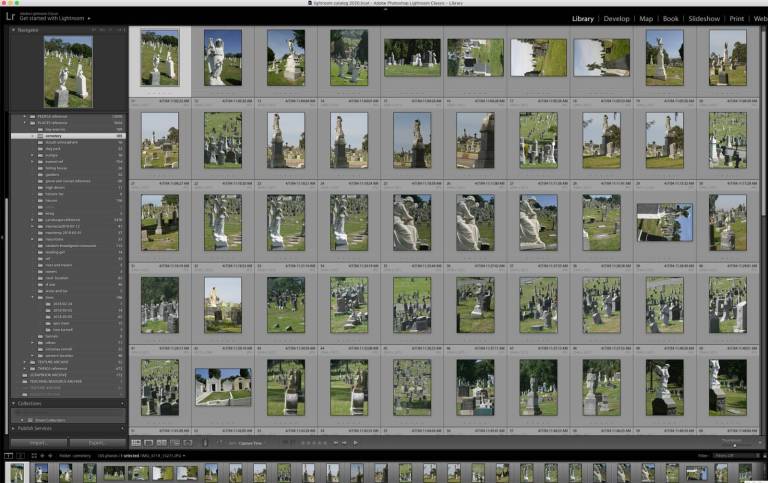Viewport: 768px width, 483px height.
Task: Switch to Survey view in toolbar
Action: (x=175, y=442)
